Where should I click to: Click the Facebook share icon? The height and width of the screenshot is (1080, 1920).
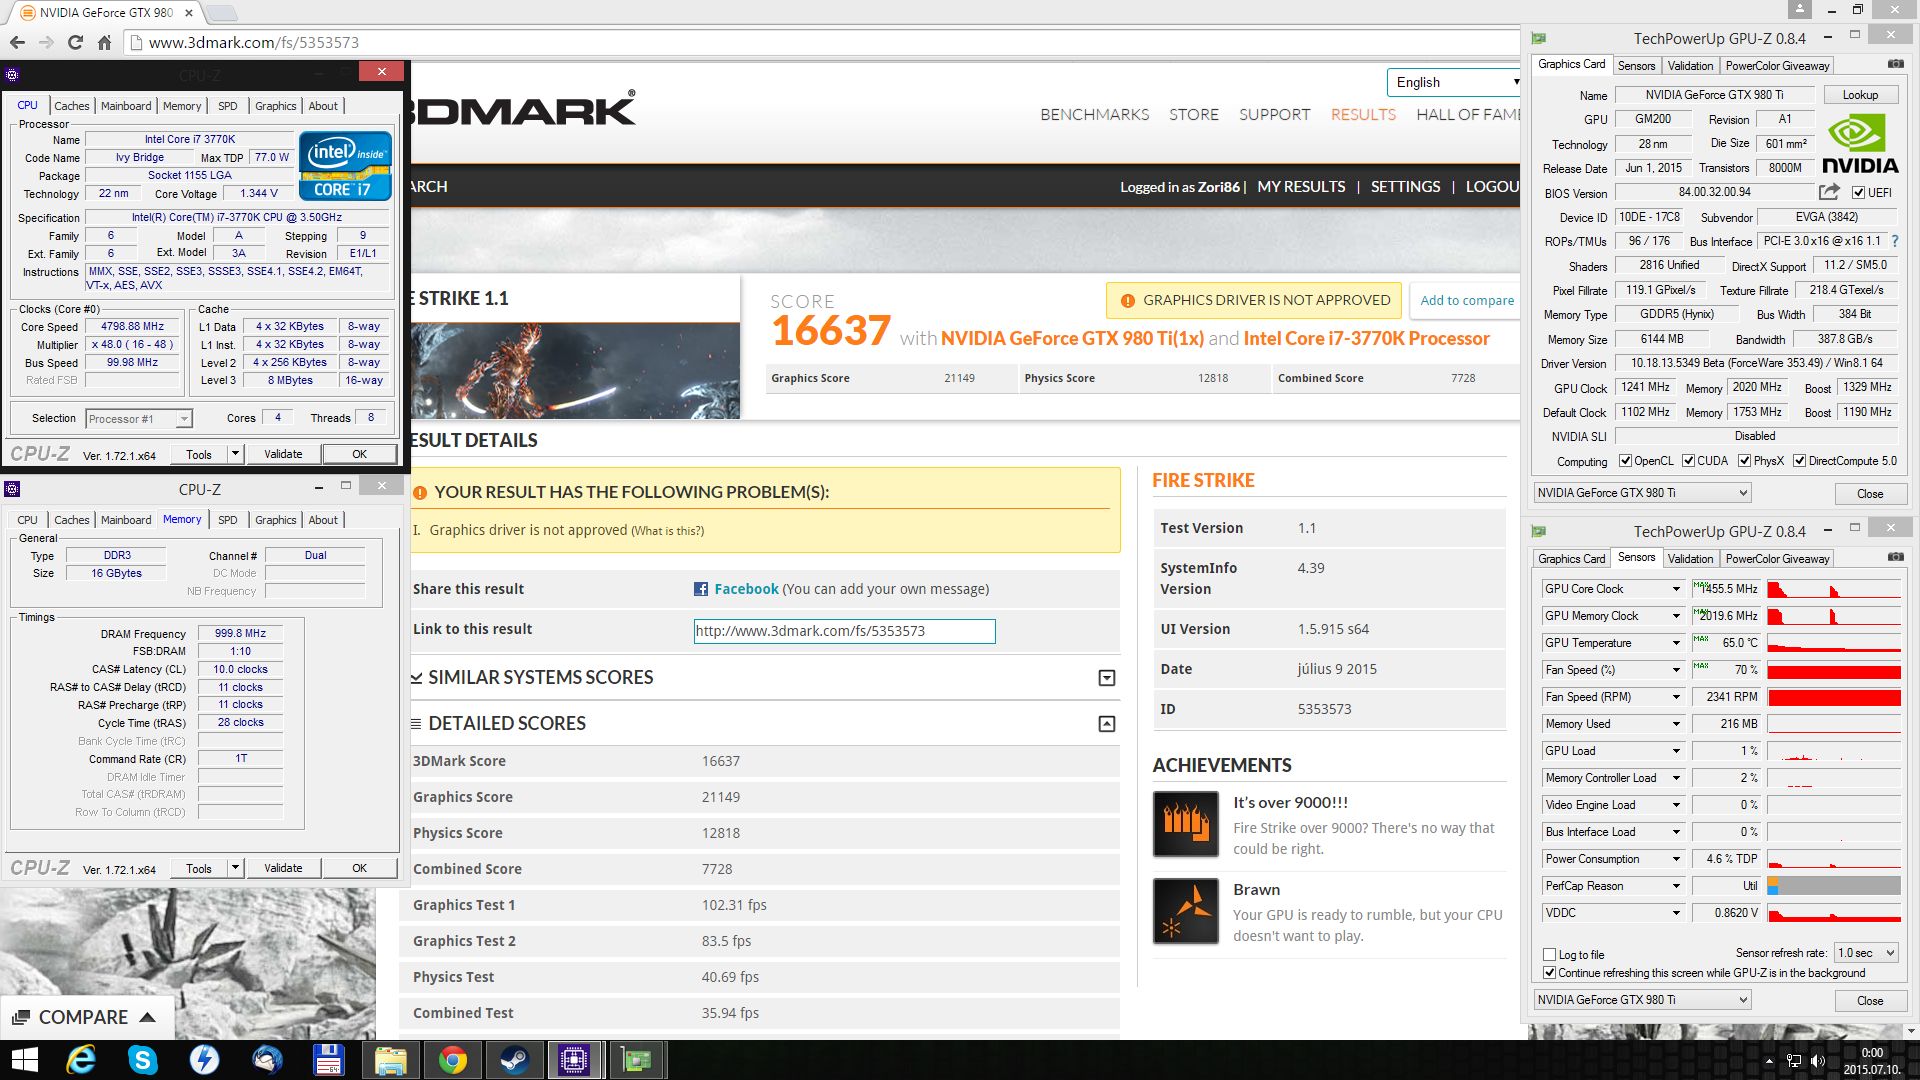(701, 589)
